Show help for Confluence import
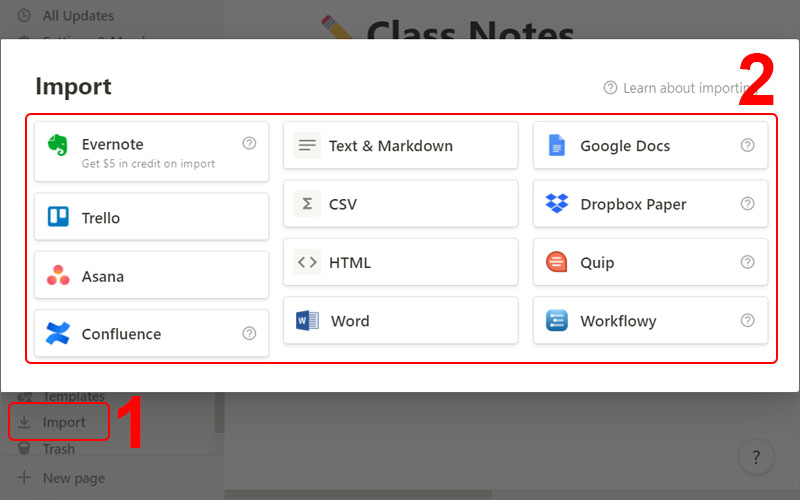Viewport: 800px width, 500px height. click(x=249, y=333)
